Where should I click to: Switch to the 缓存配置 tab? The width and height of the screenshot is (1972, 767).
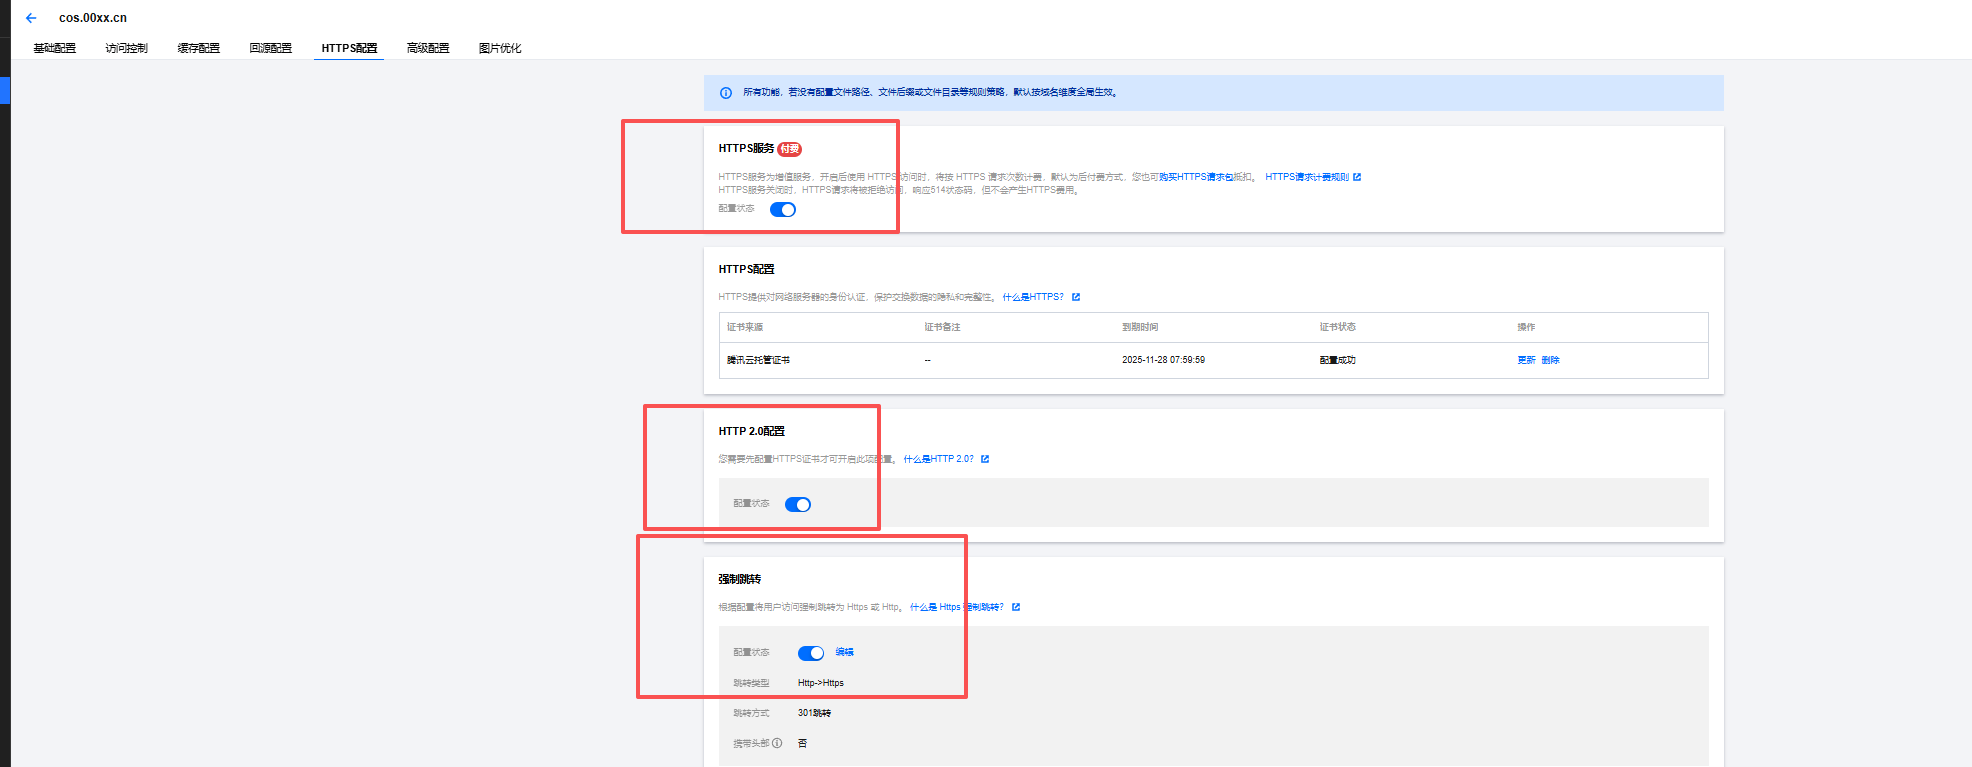[x=199, y=48]
